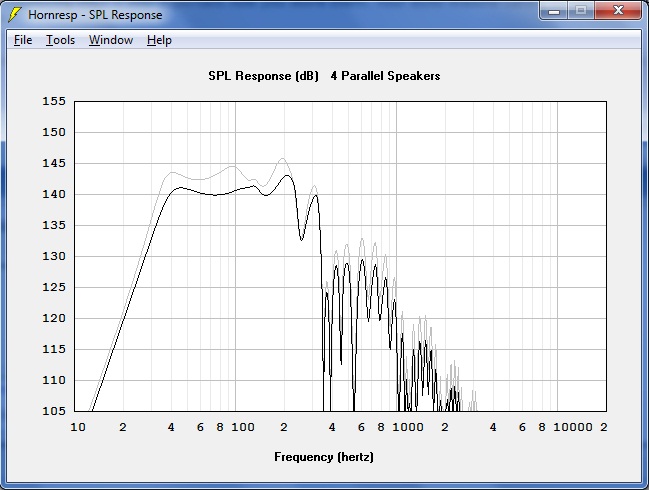This screenshot has height=490, width=649.
Task: Click the 10000 label on the frequency axis
Action: tap(573, 427)
